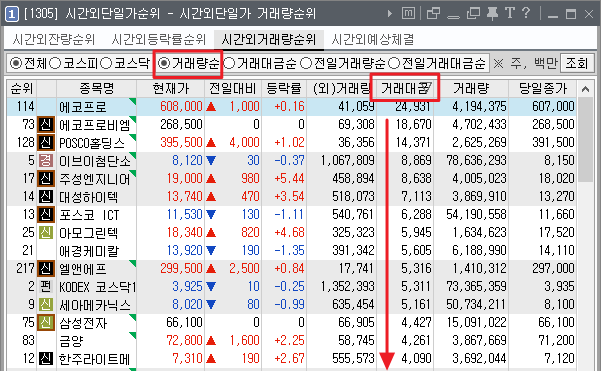Click the down triangle in 애경케미칼 row

click(211, 251)
